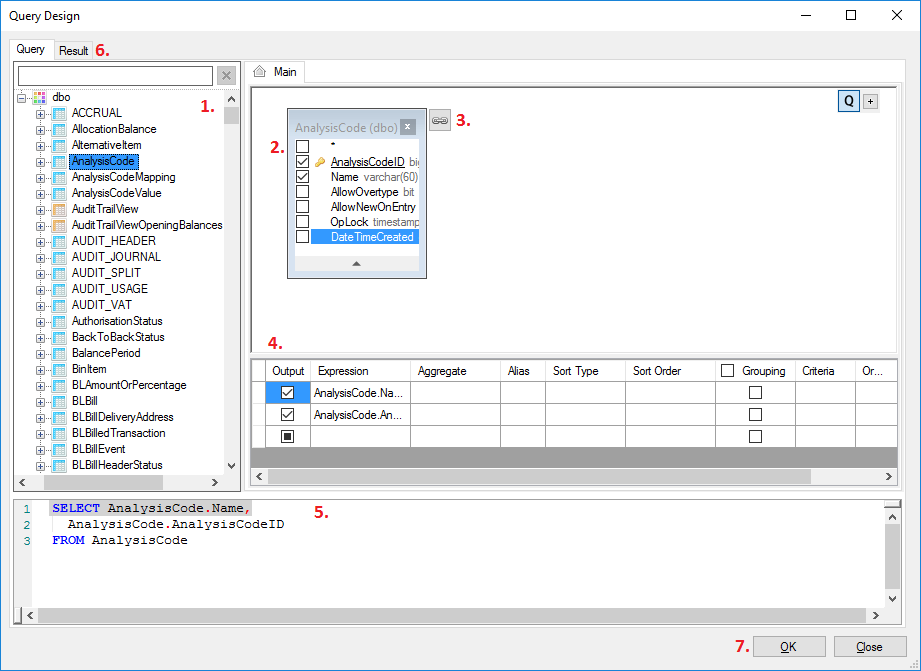The width and height of the screenshot is (921, 671).
Task: Remove the AnalysisCode card via its X icon
Action: point(408,127)
